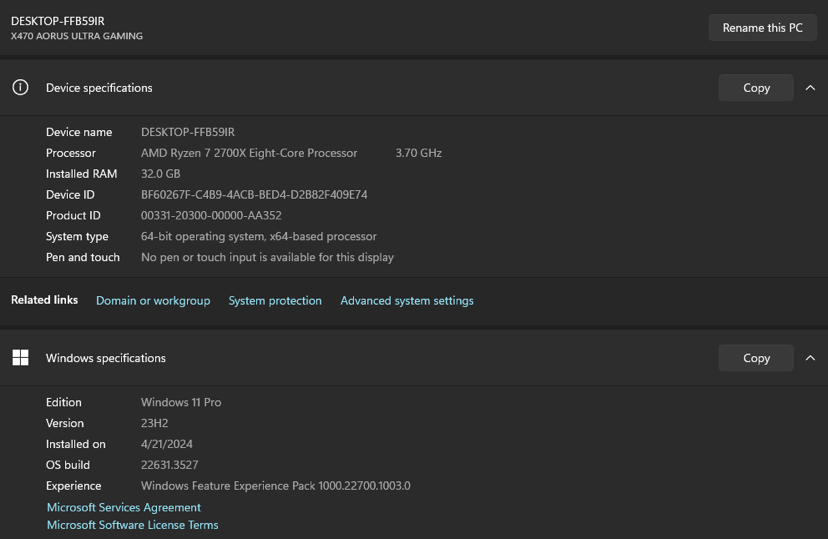Click the Device specifications heading
The height and width of the screenshot is (539, 828).
(99, 88)
